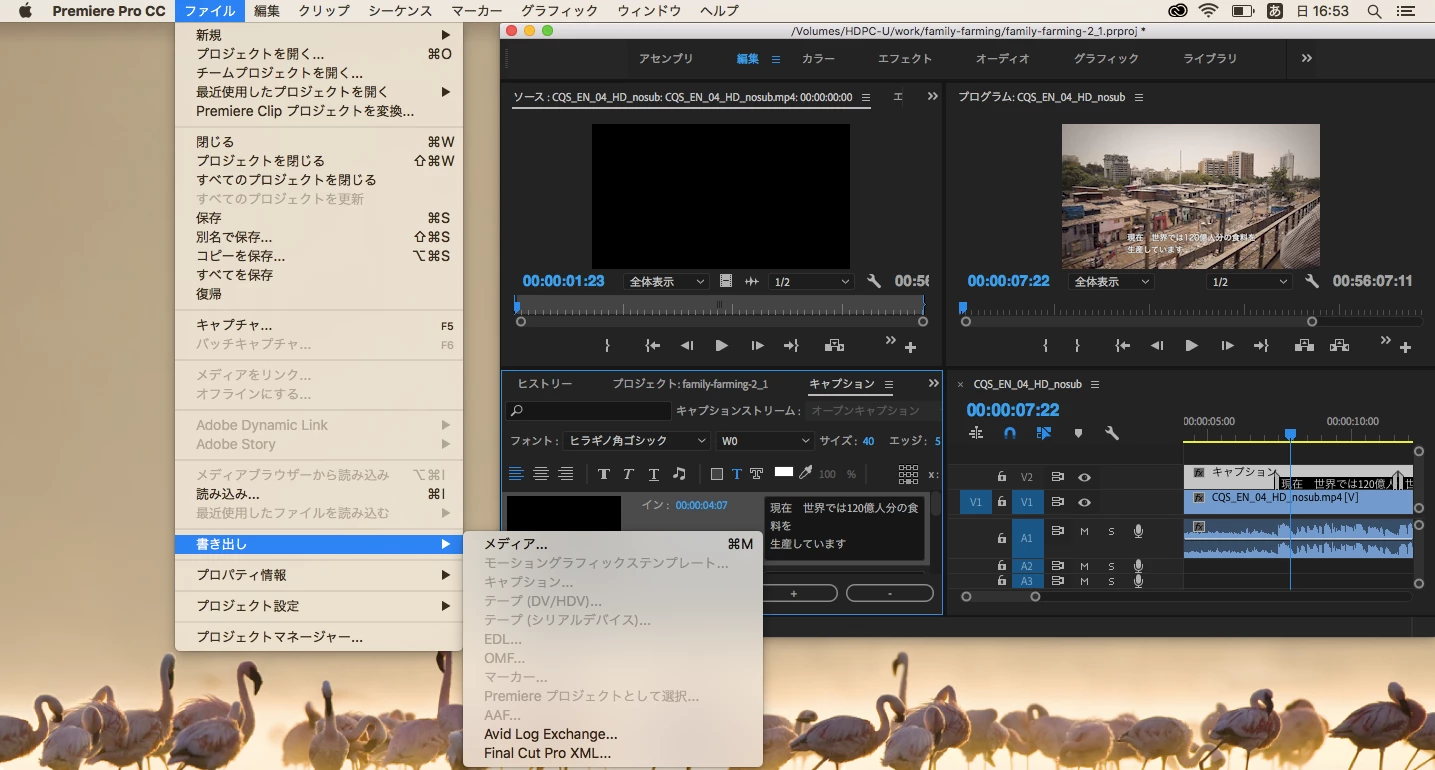
Task: Toggle A1 track lock
Action: coord(1001,538)
